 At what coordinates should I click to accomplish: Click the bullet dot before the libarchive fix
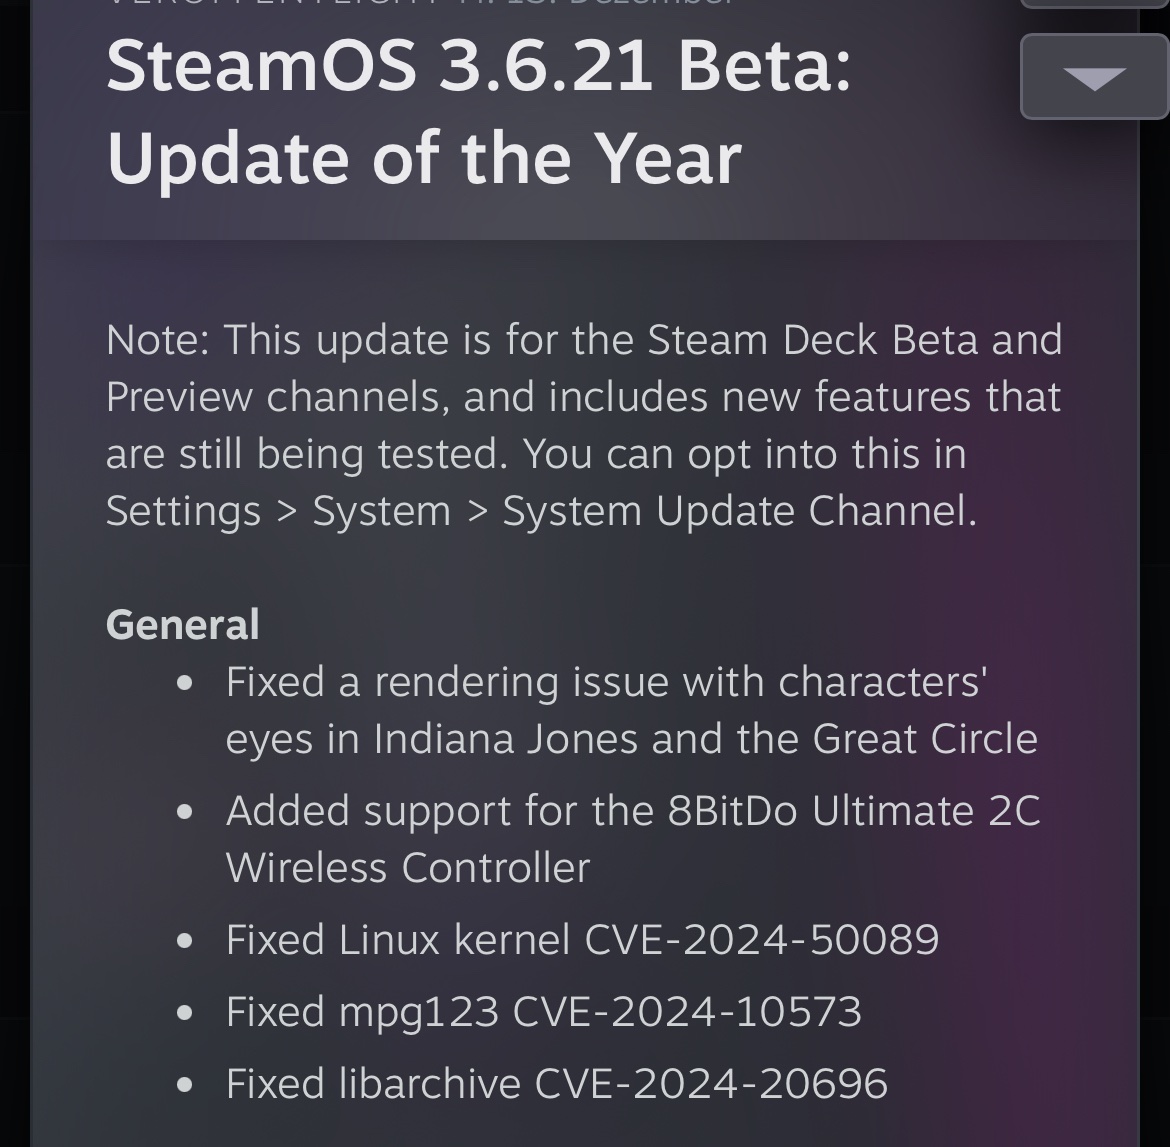coord(184,1085)
